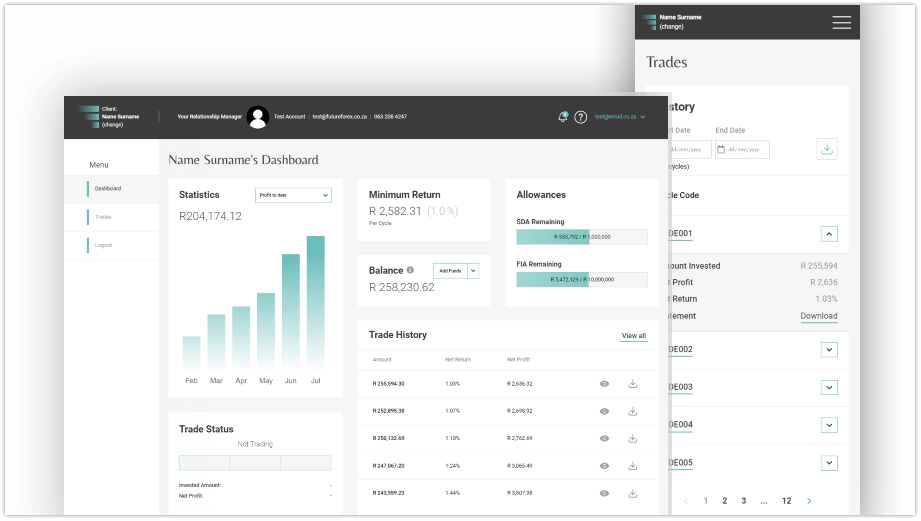Screen dimensions: 921x521
Task: Select Logout from the sidebar menu
Action: [103, 245]
